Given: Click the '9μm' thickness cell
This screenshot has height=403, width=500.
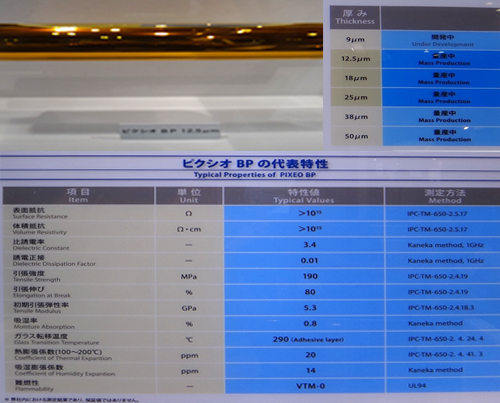Looking at the screenshot, I should 355,40.
